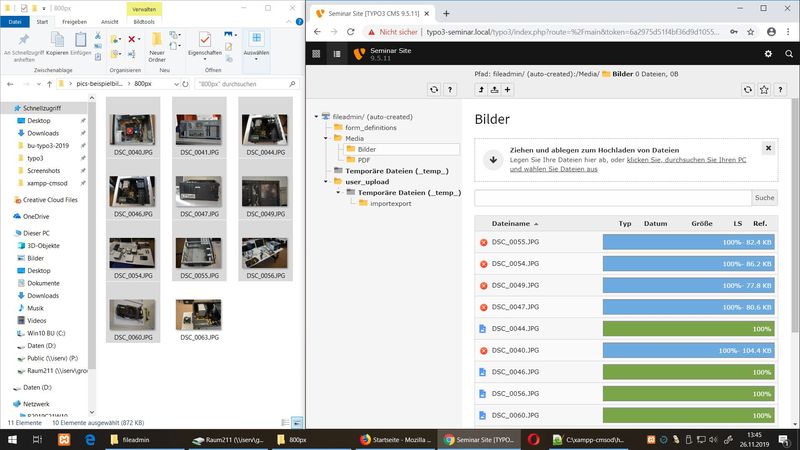800x450 pixels.
Task: Click the upload files icon above Bilder
Action: 496,89
